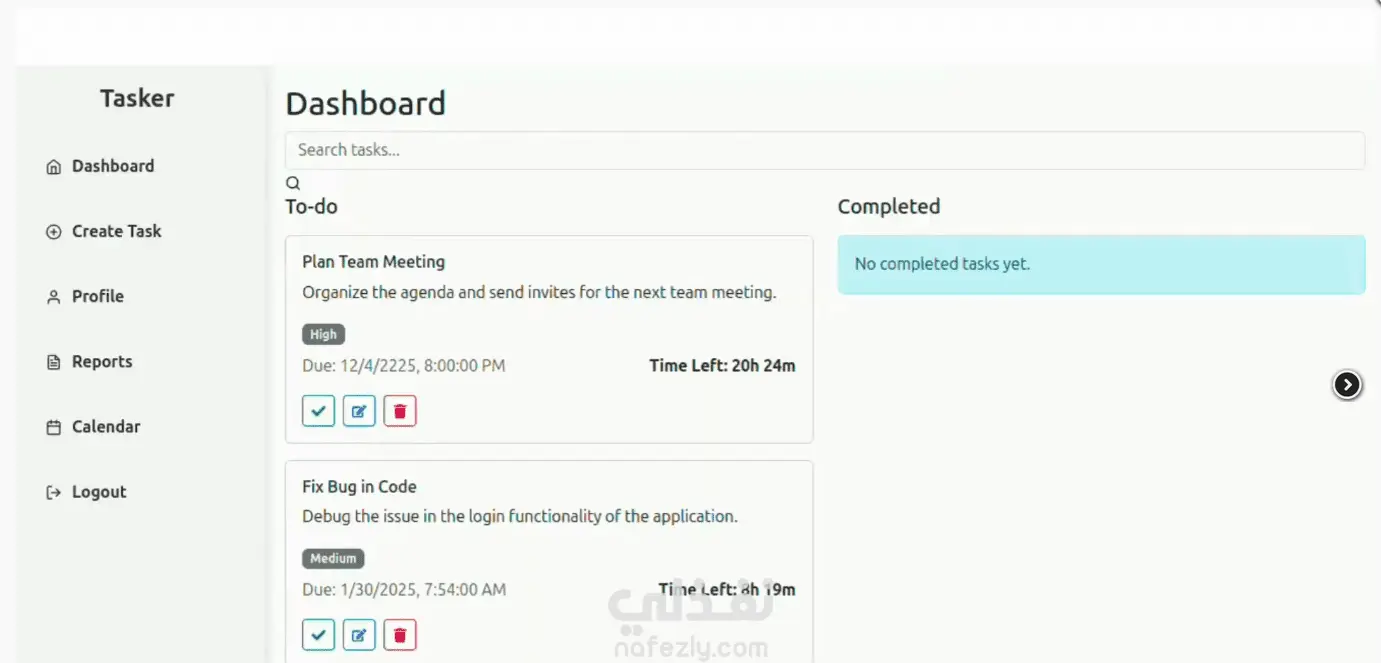This screenshot has height=663, width=1381.
Task: Mark Plan Team Meeting as complete
Action: pyautogui.click(x=318, y=411)
